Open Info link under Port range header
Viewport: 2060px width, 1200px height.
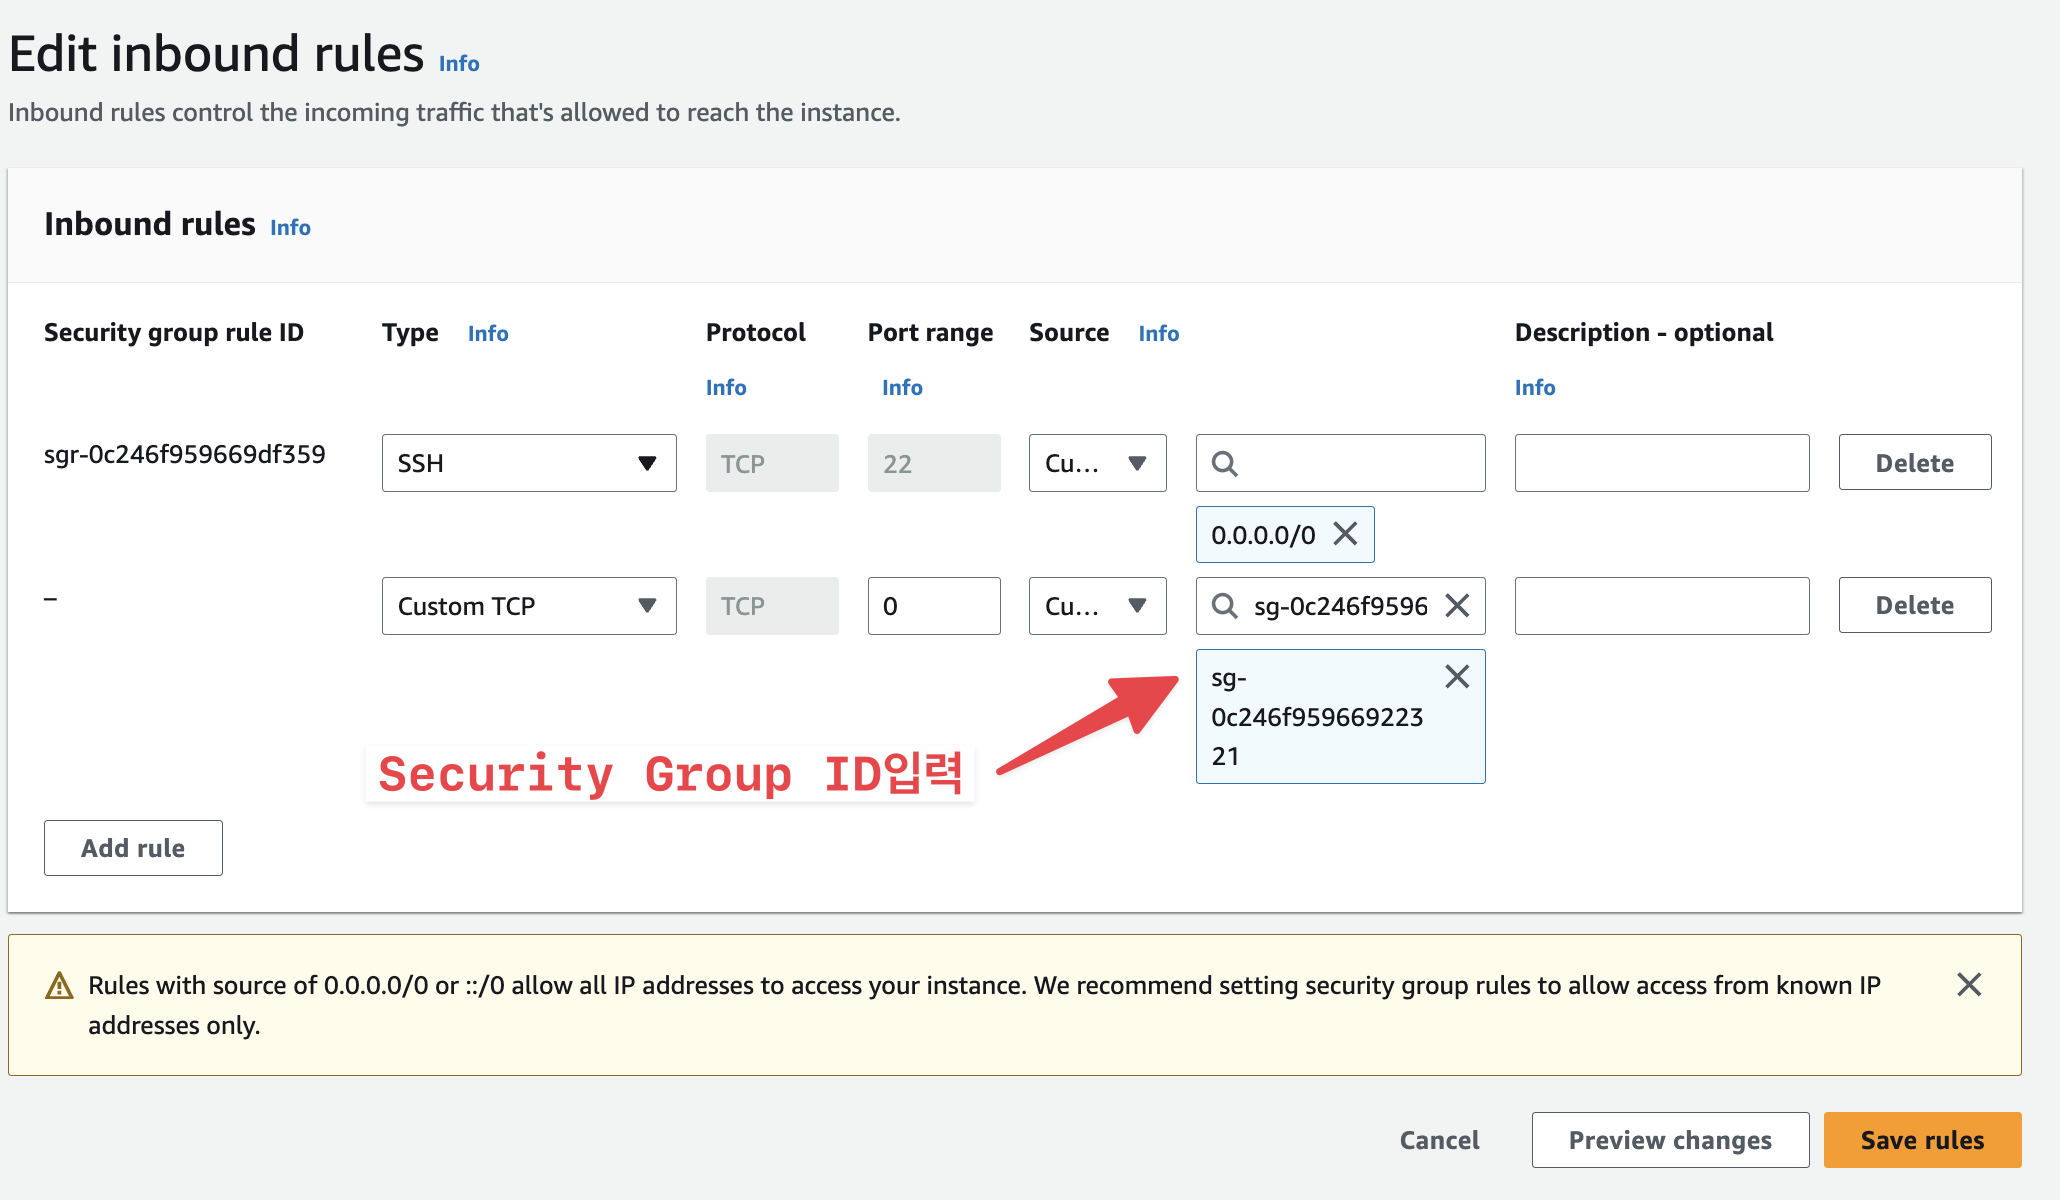901,388
